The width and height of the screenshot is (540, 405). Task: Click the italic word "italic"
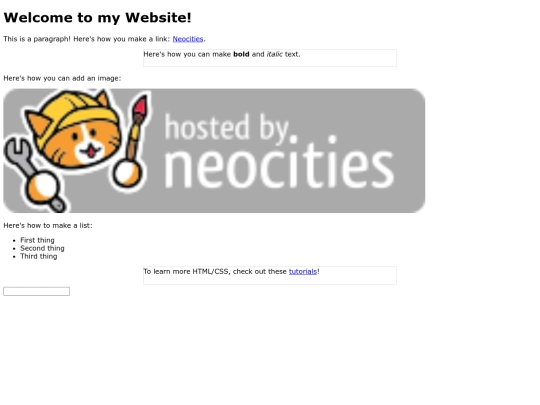click(x=274, y=54)
